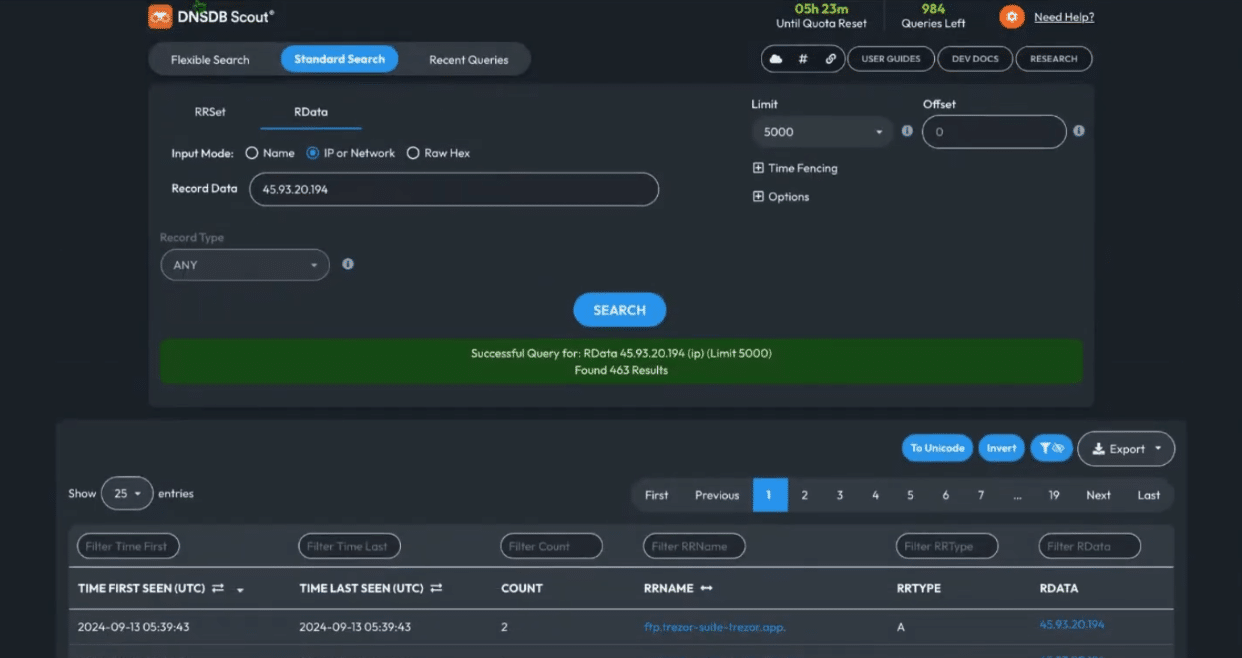This screenshot has width=1242, height=658.
Task: Click the To Unicode button
Action: point(937,448)
